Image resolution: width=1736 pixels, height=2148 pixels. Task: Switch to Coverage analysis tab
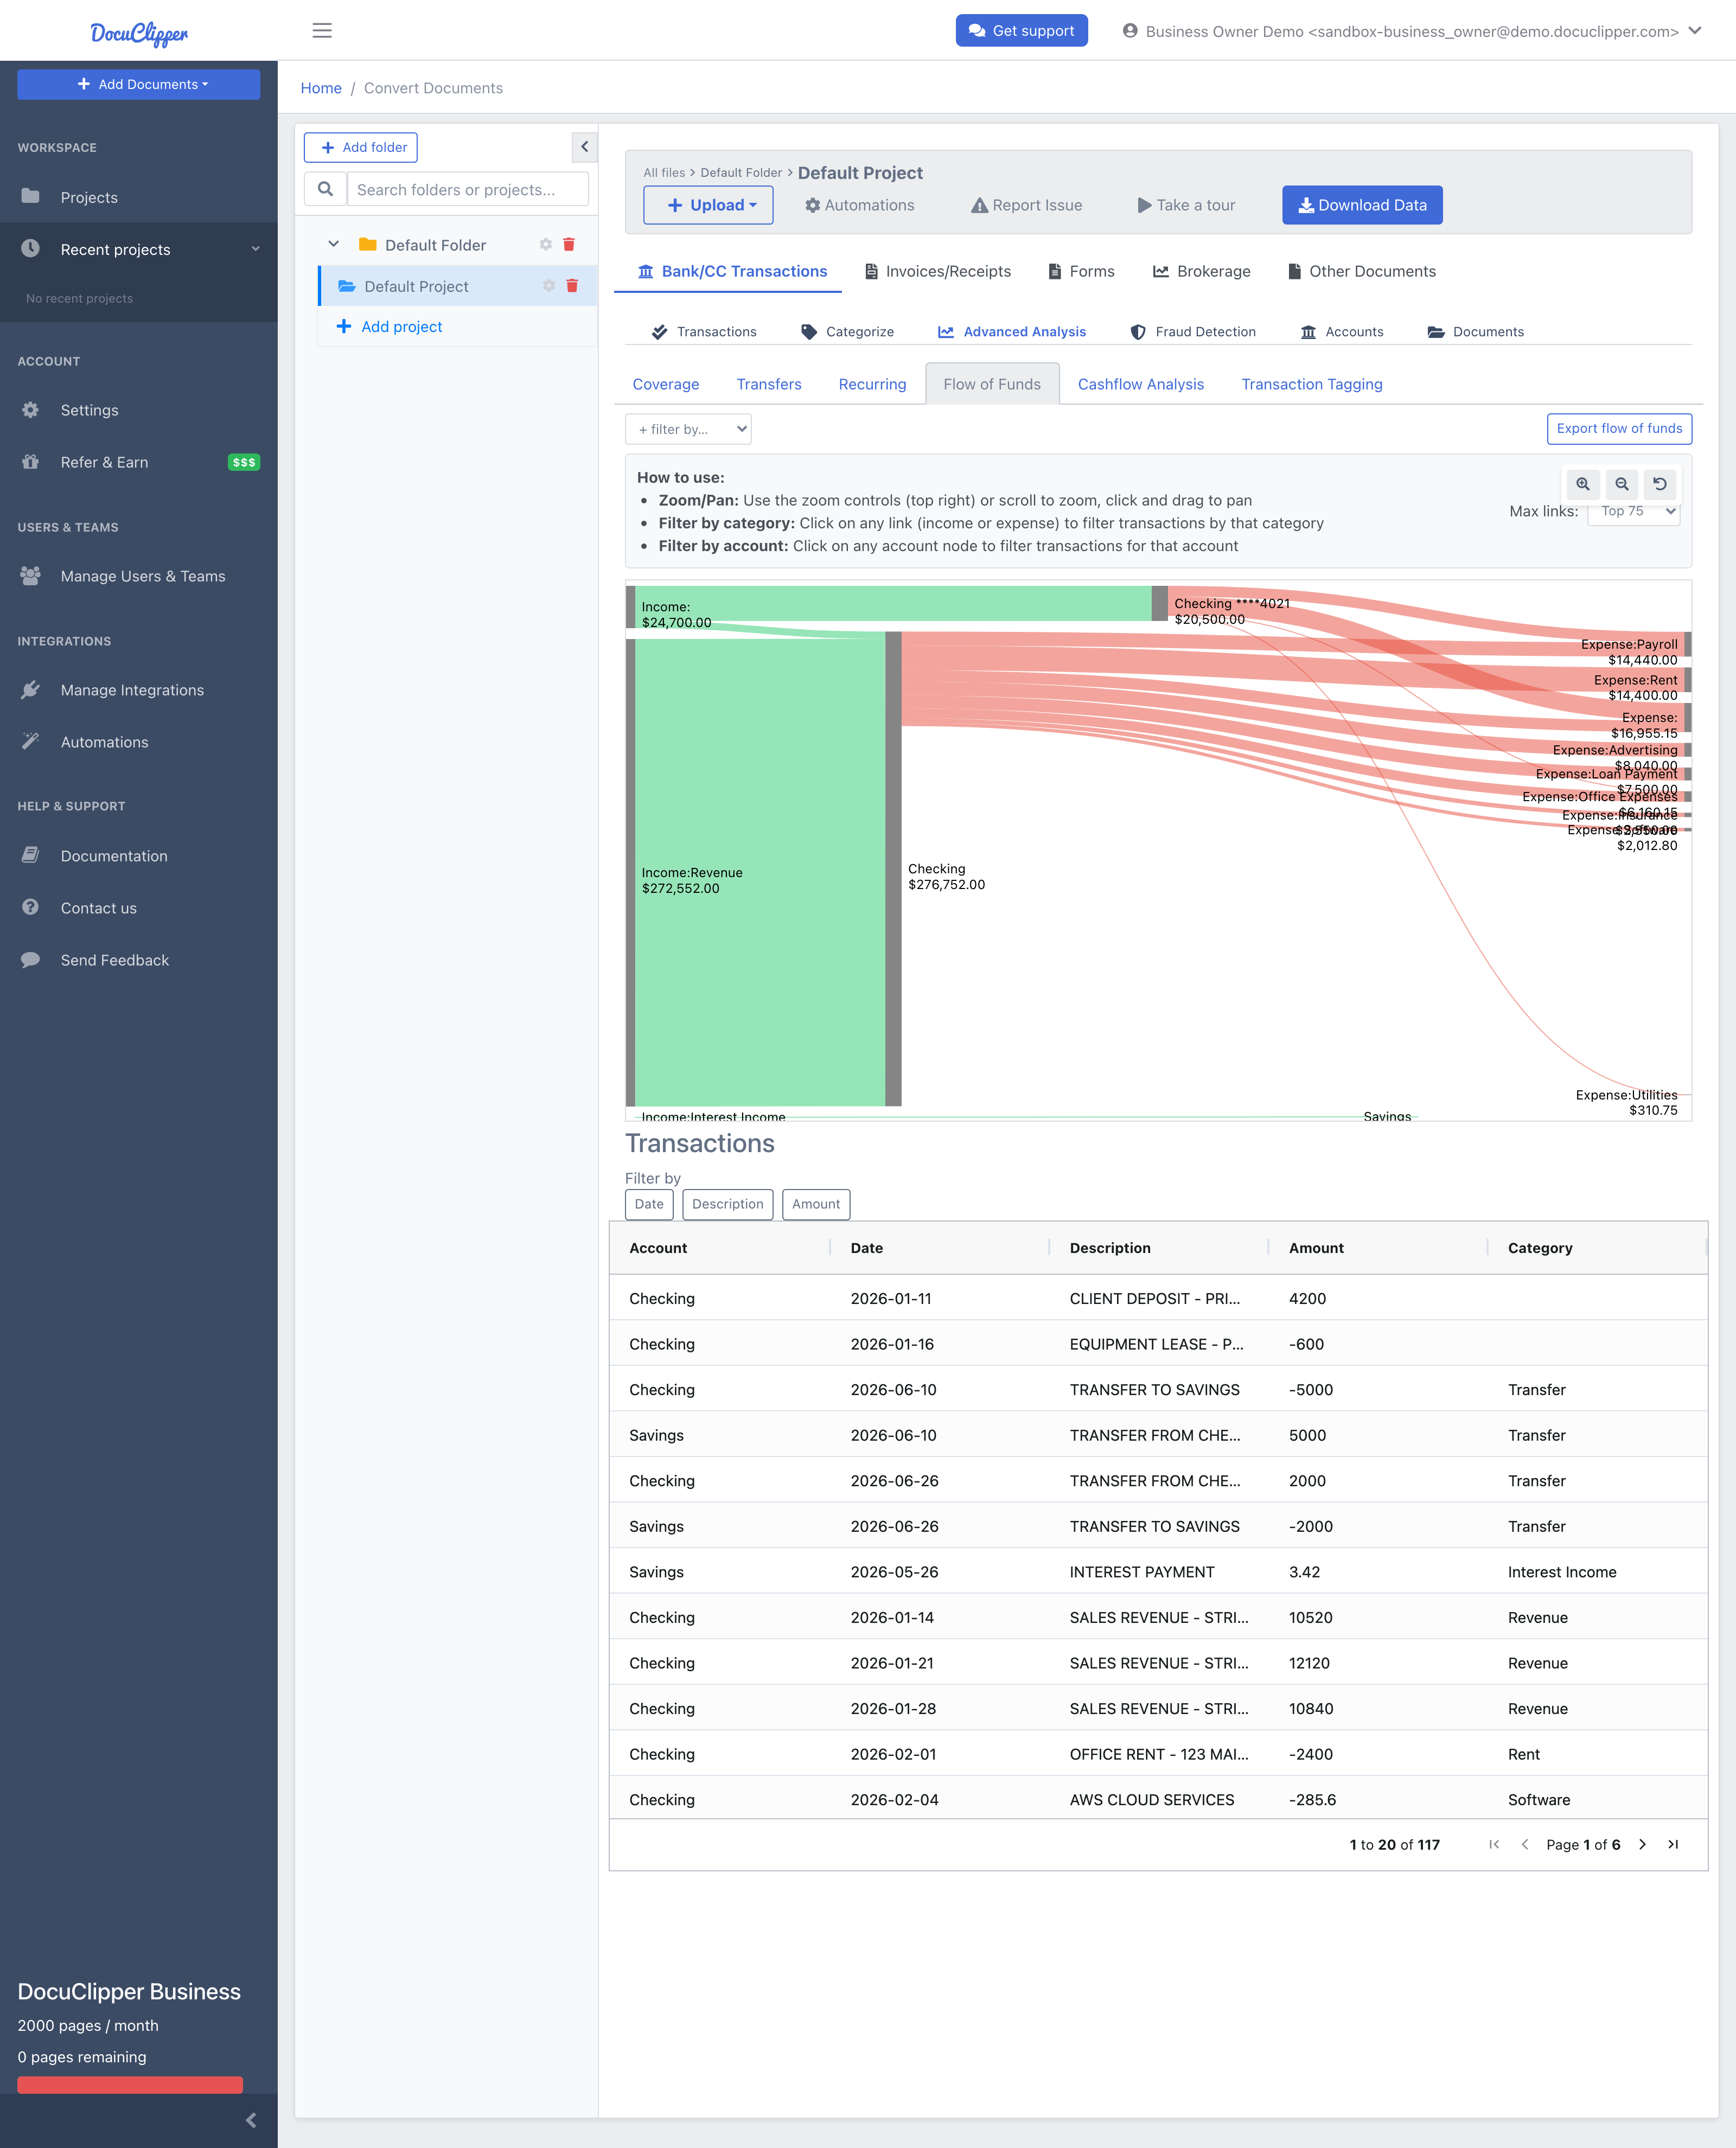coord(666,384)
